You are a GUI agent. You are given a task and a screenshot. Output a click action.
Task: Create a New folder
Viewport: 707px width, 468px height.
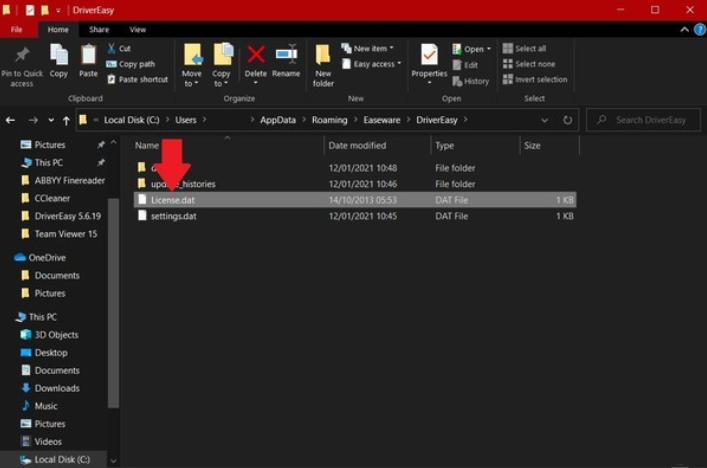323,65
